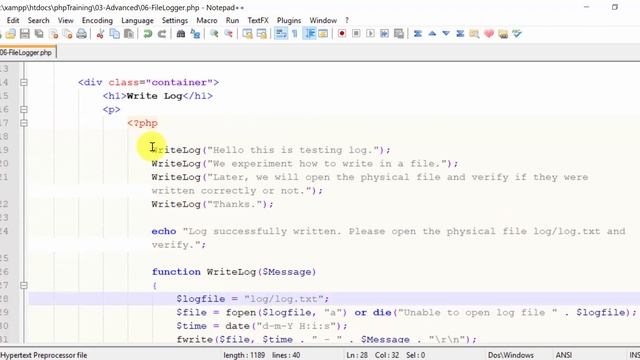Click the 'ANSI' encoding status entry
This screenshot has width=640, height=360.
564,355
